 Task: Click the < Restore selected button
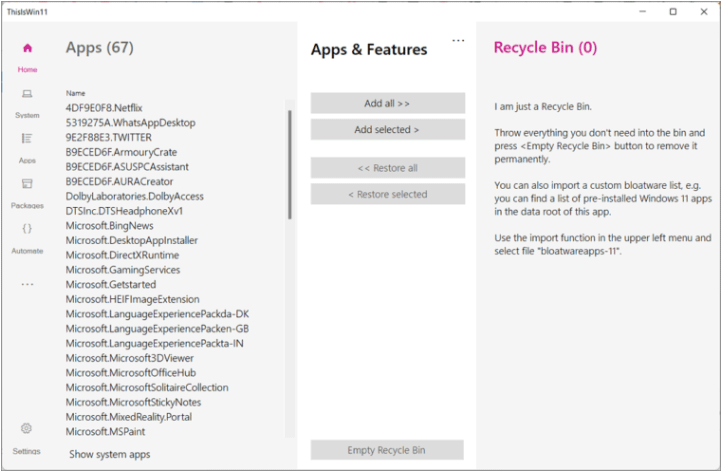point(387,194)
